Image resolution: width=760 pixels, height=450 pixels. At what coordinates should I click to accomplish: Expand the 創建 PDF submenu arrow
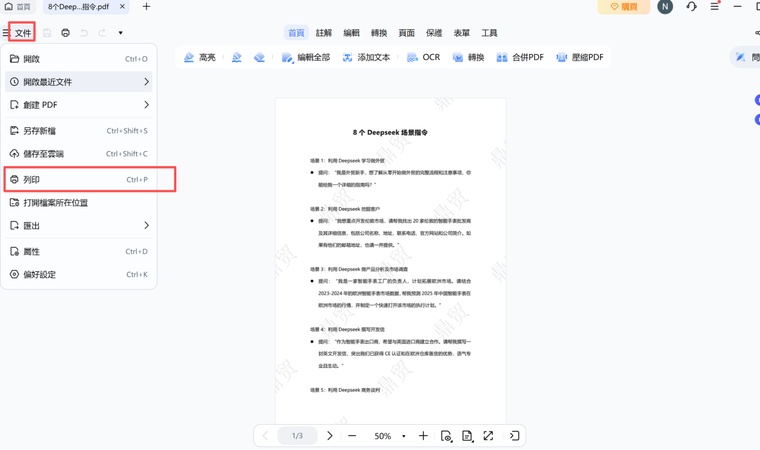[x=146, y=105]
